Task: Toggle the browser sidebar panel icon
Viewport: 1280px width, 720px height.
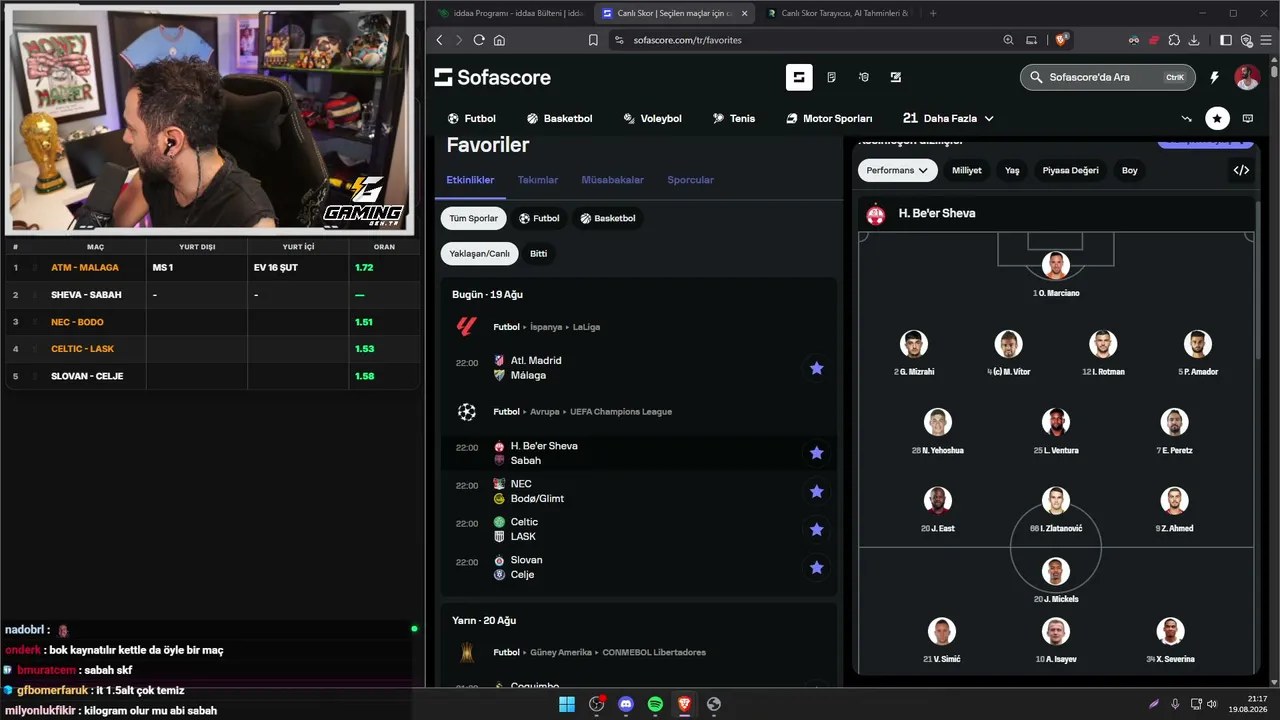Action: (x=1226, y=40)
